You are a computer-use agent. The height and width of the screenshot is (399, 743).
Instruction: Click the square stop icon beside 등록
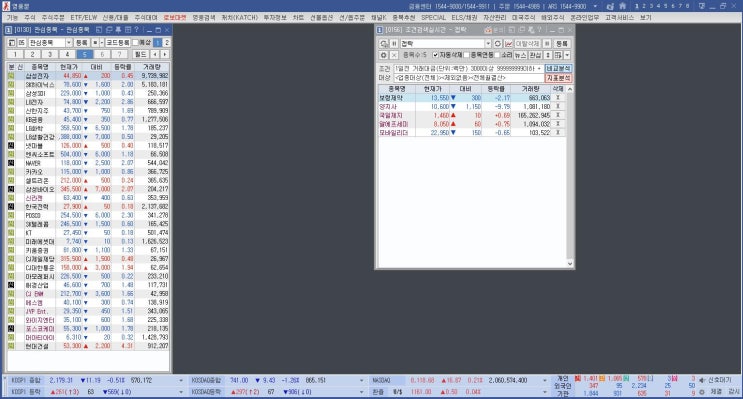coord(95,43)
